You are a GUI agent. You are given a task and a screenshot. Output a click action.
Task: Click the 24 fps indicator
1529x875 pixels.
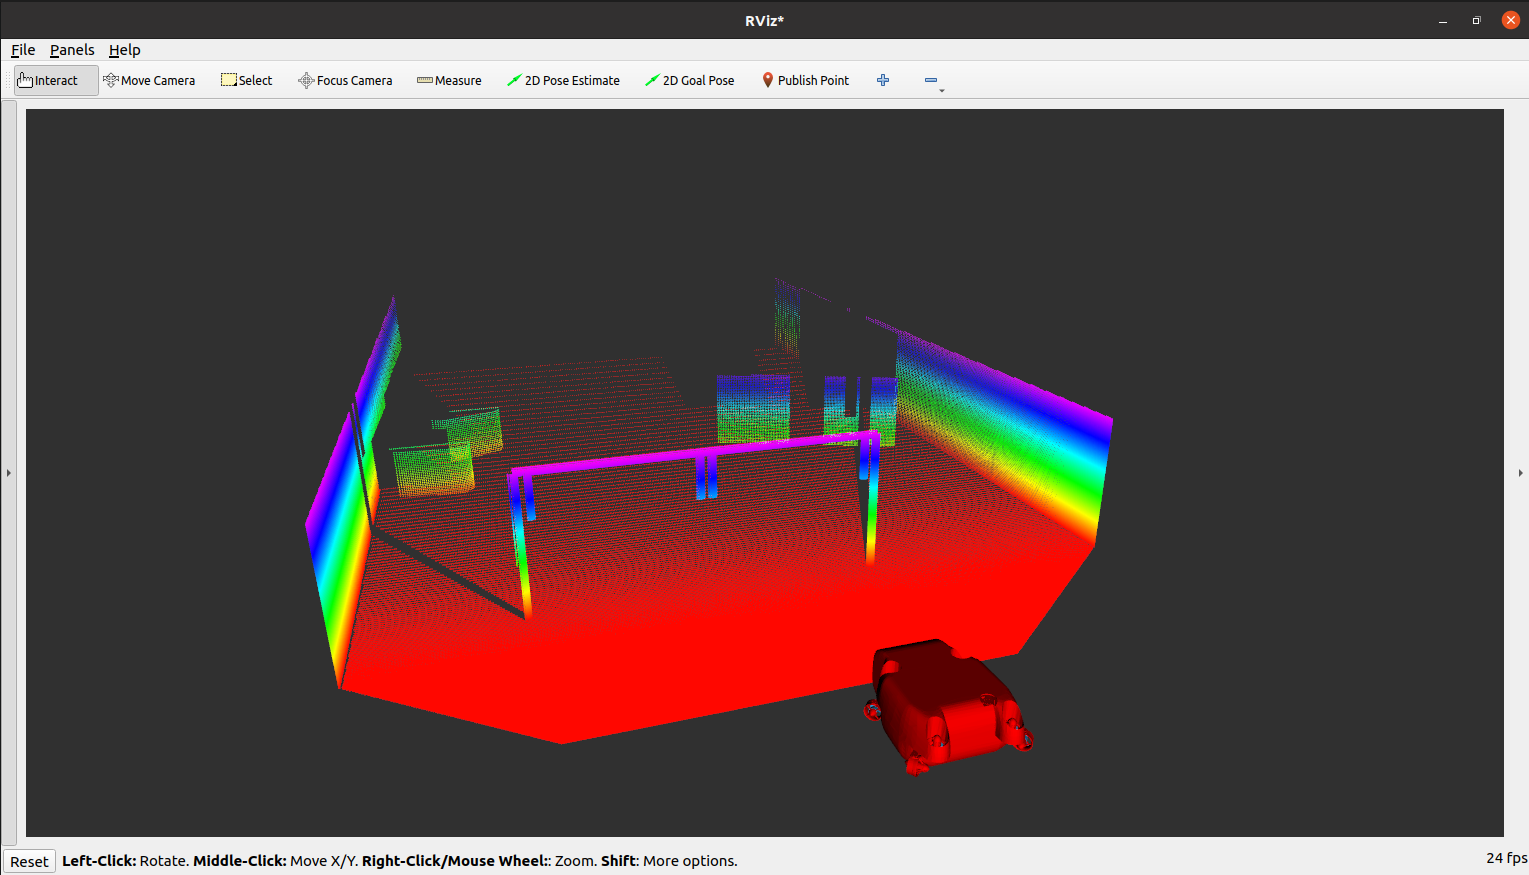[1506, 858]
